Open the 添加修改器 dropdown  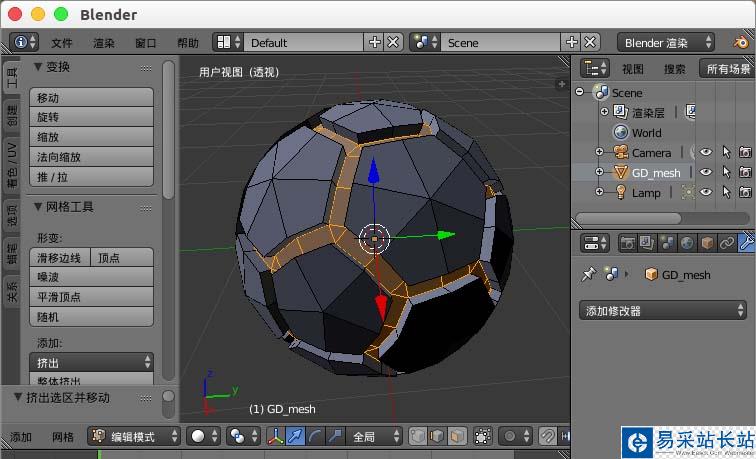[x=662, y=311]
